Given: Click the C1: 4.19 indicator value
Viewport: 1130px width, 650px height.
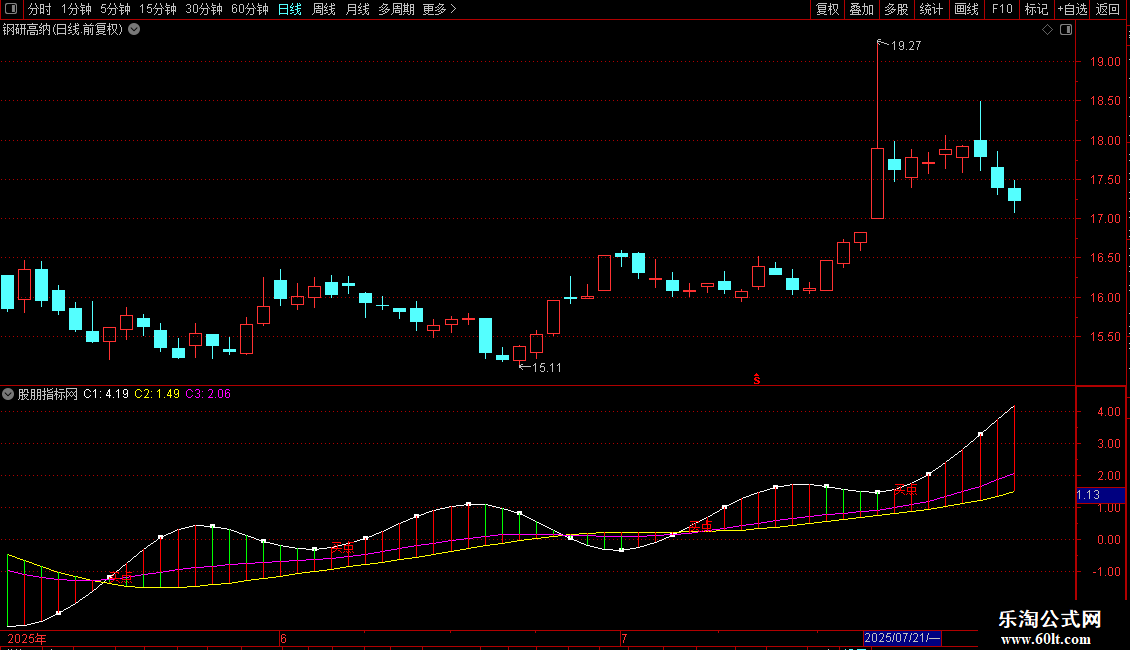Looking at the screenshot, I should click(106, 394).
